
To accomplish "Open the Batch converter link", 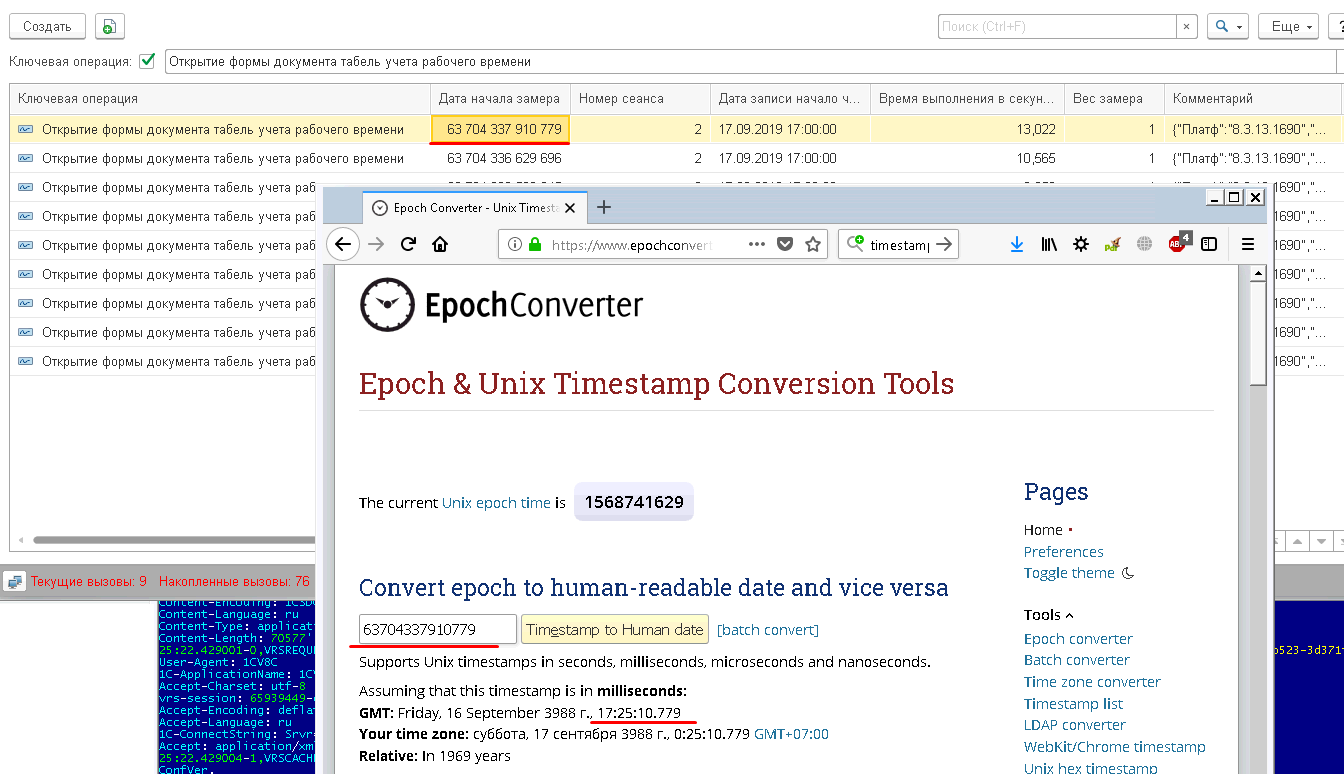I will [x=1077, y=660].
